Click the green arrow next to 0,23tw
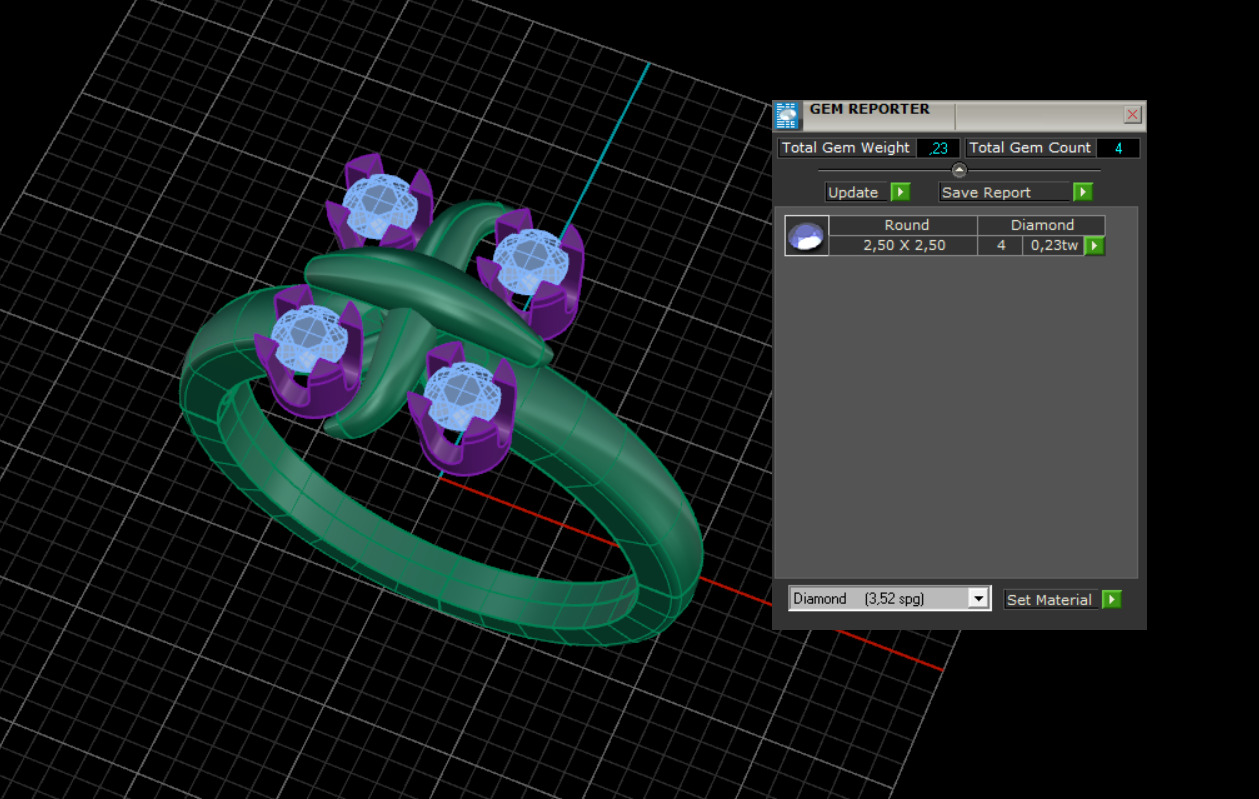This screenshot has height=799, width=1259. (1094, 245)
